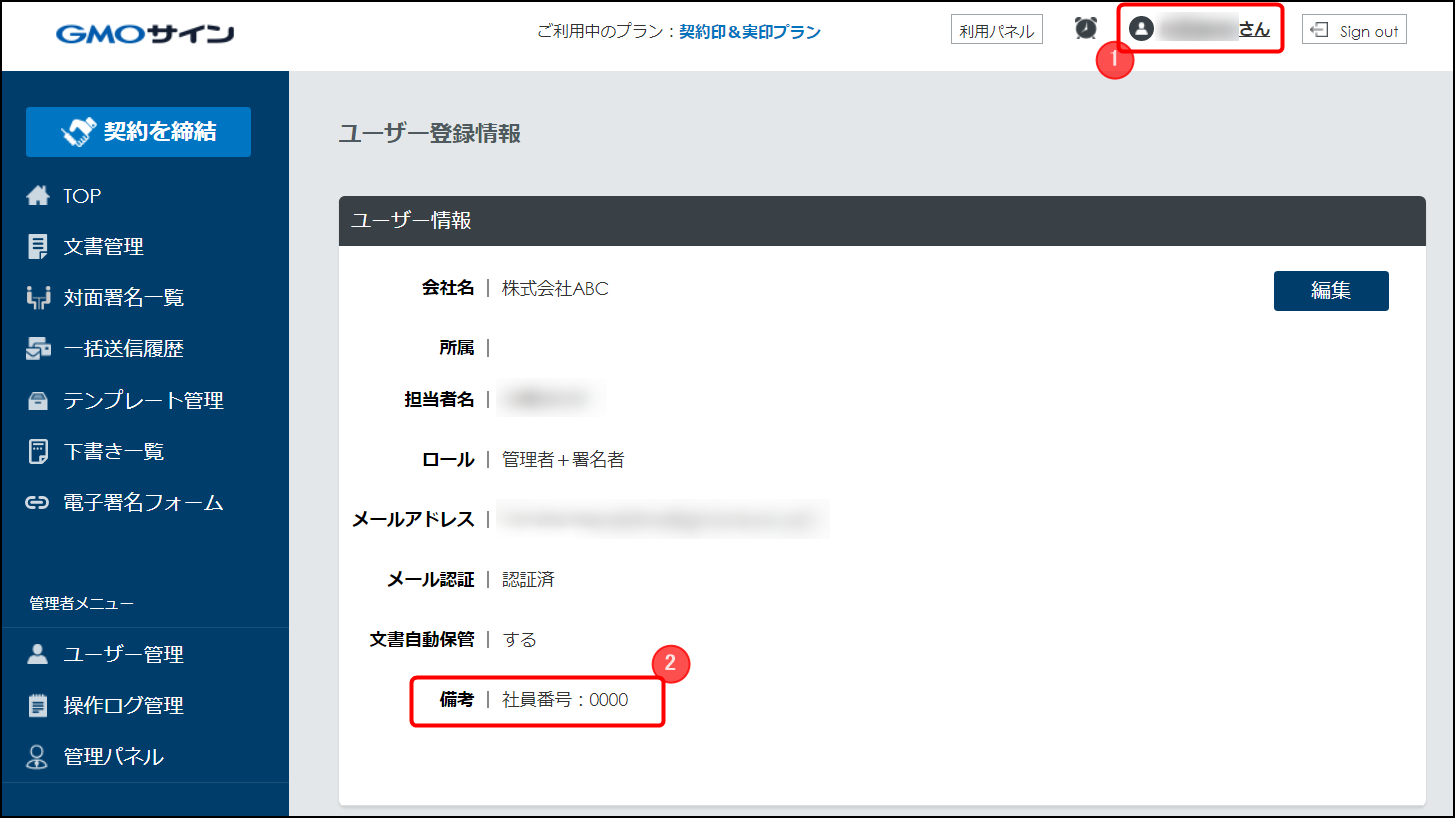The height and width of the screenshot is (818, 1455).
Task: Click the 下書き一覧 draft icon
Action: [38, 452]
